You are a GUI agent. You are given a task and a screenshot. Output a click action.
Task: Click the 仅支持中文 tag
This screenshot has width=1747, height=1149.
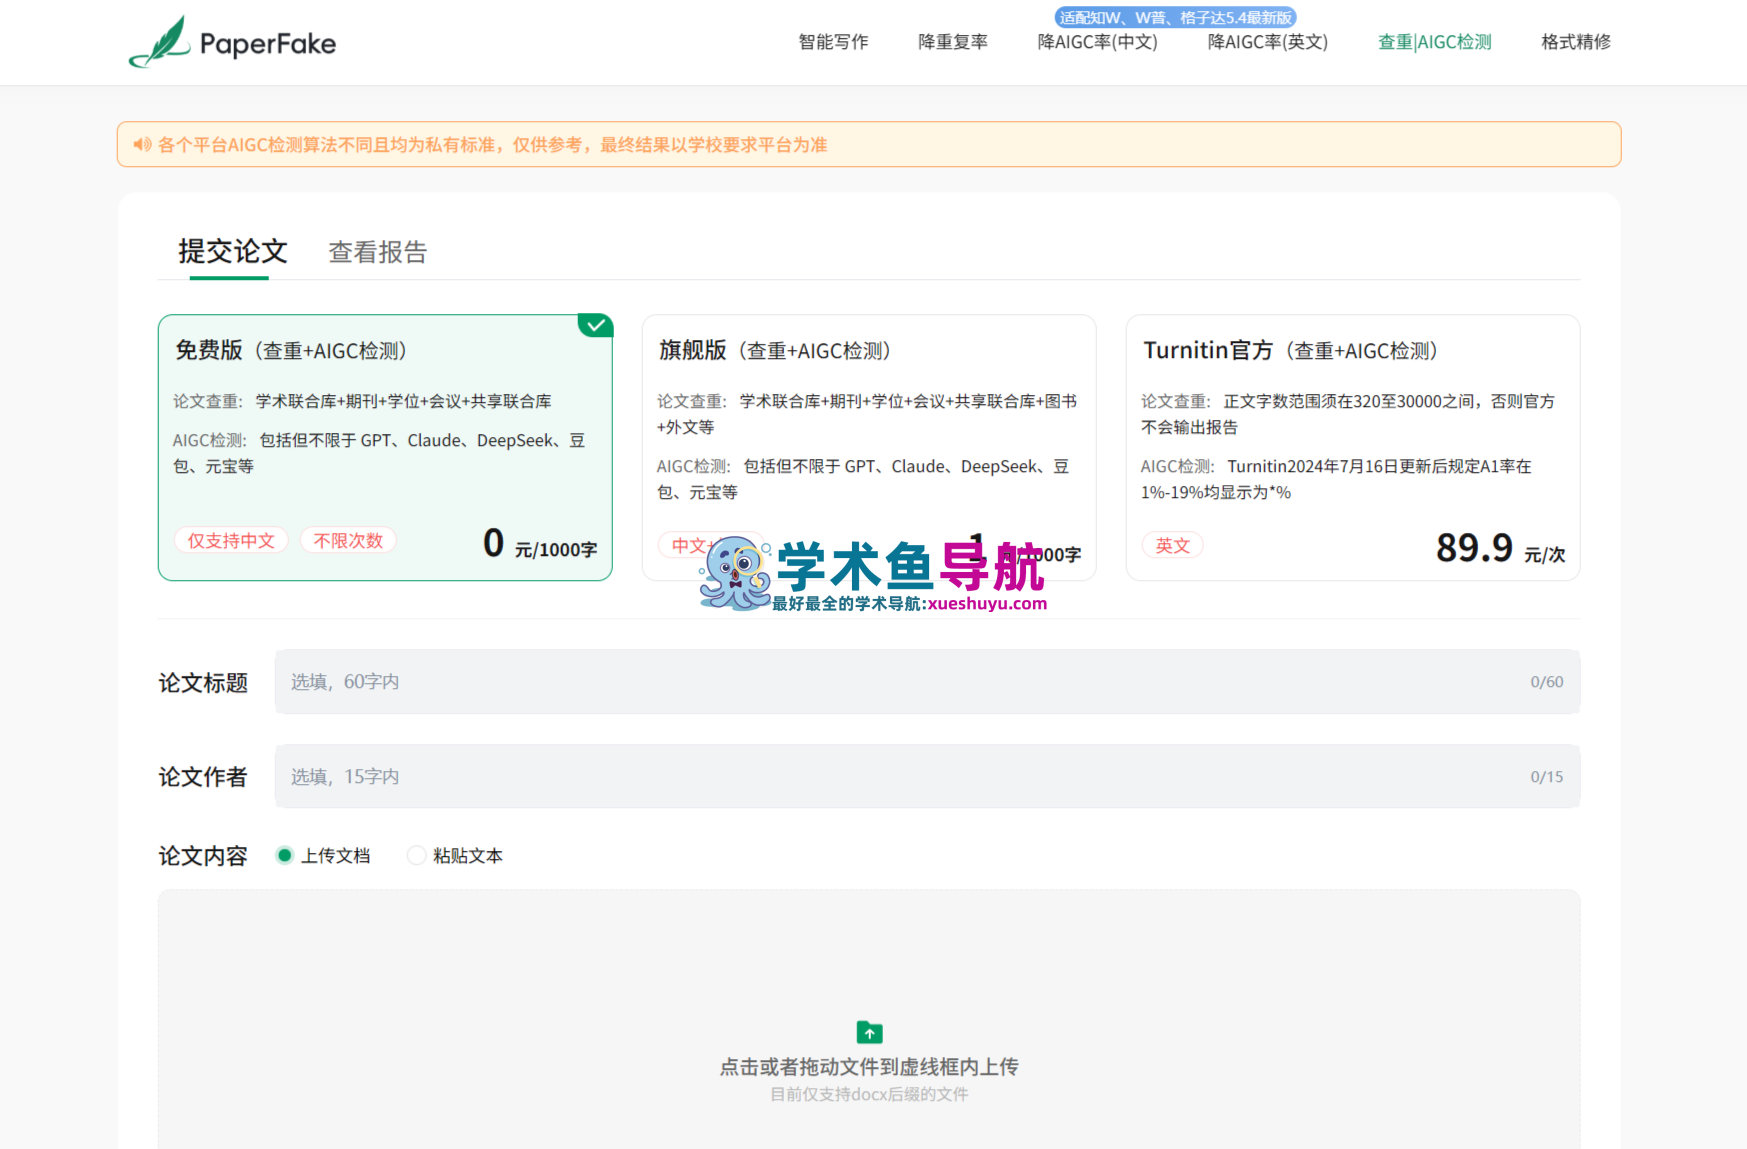coord(231,540)
